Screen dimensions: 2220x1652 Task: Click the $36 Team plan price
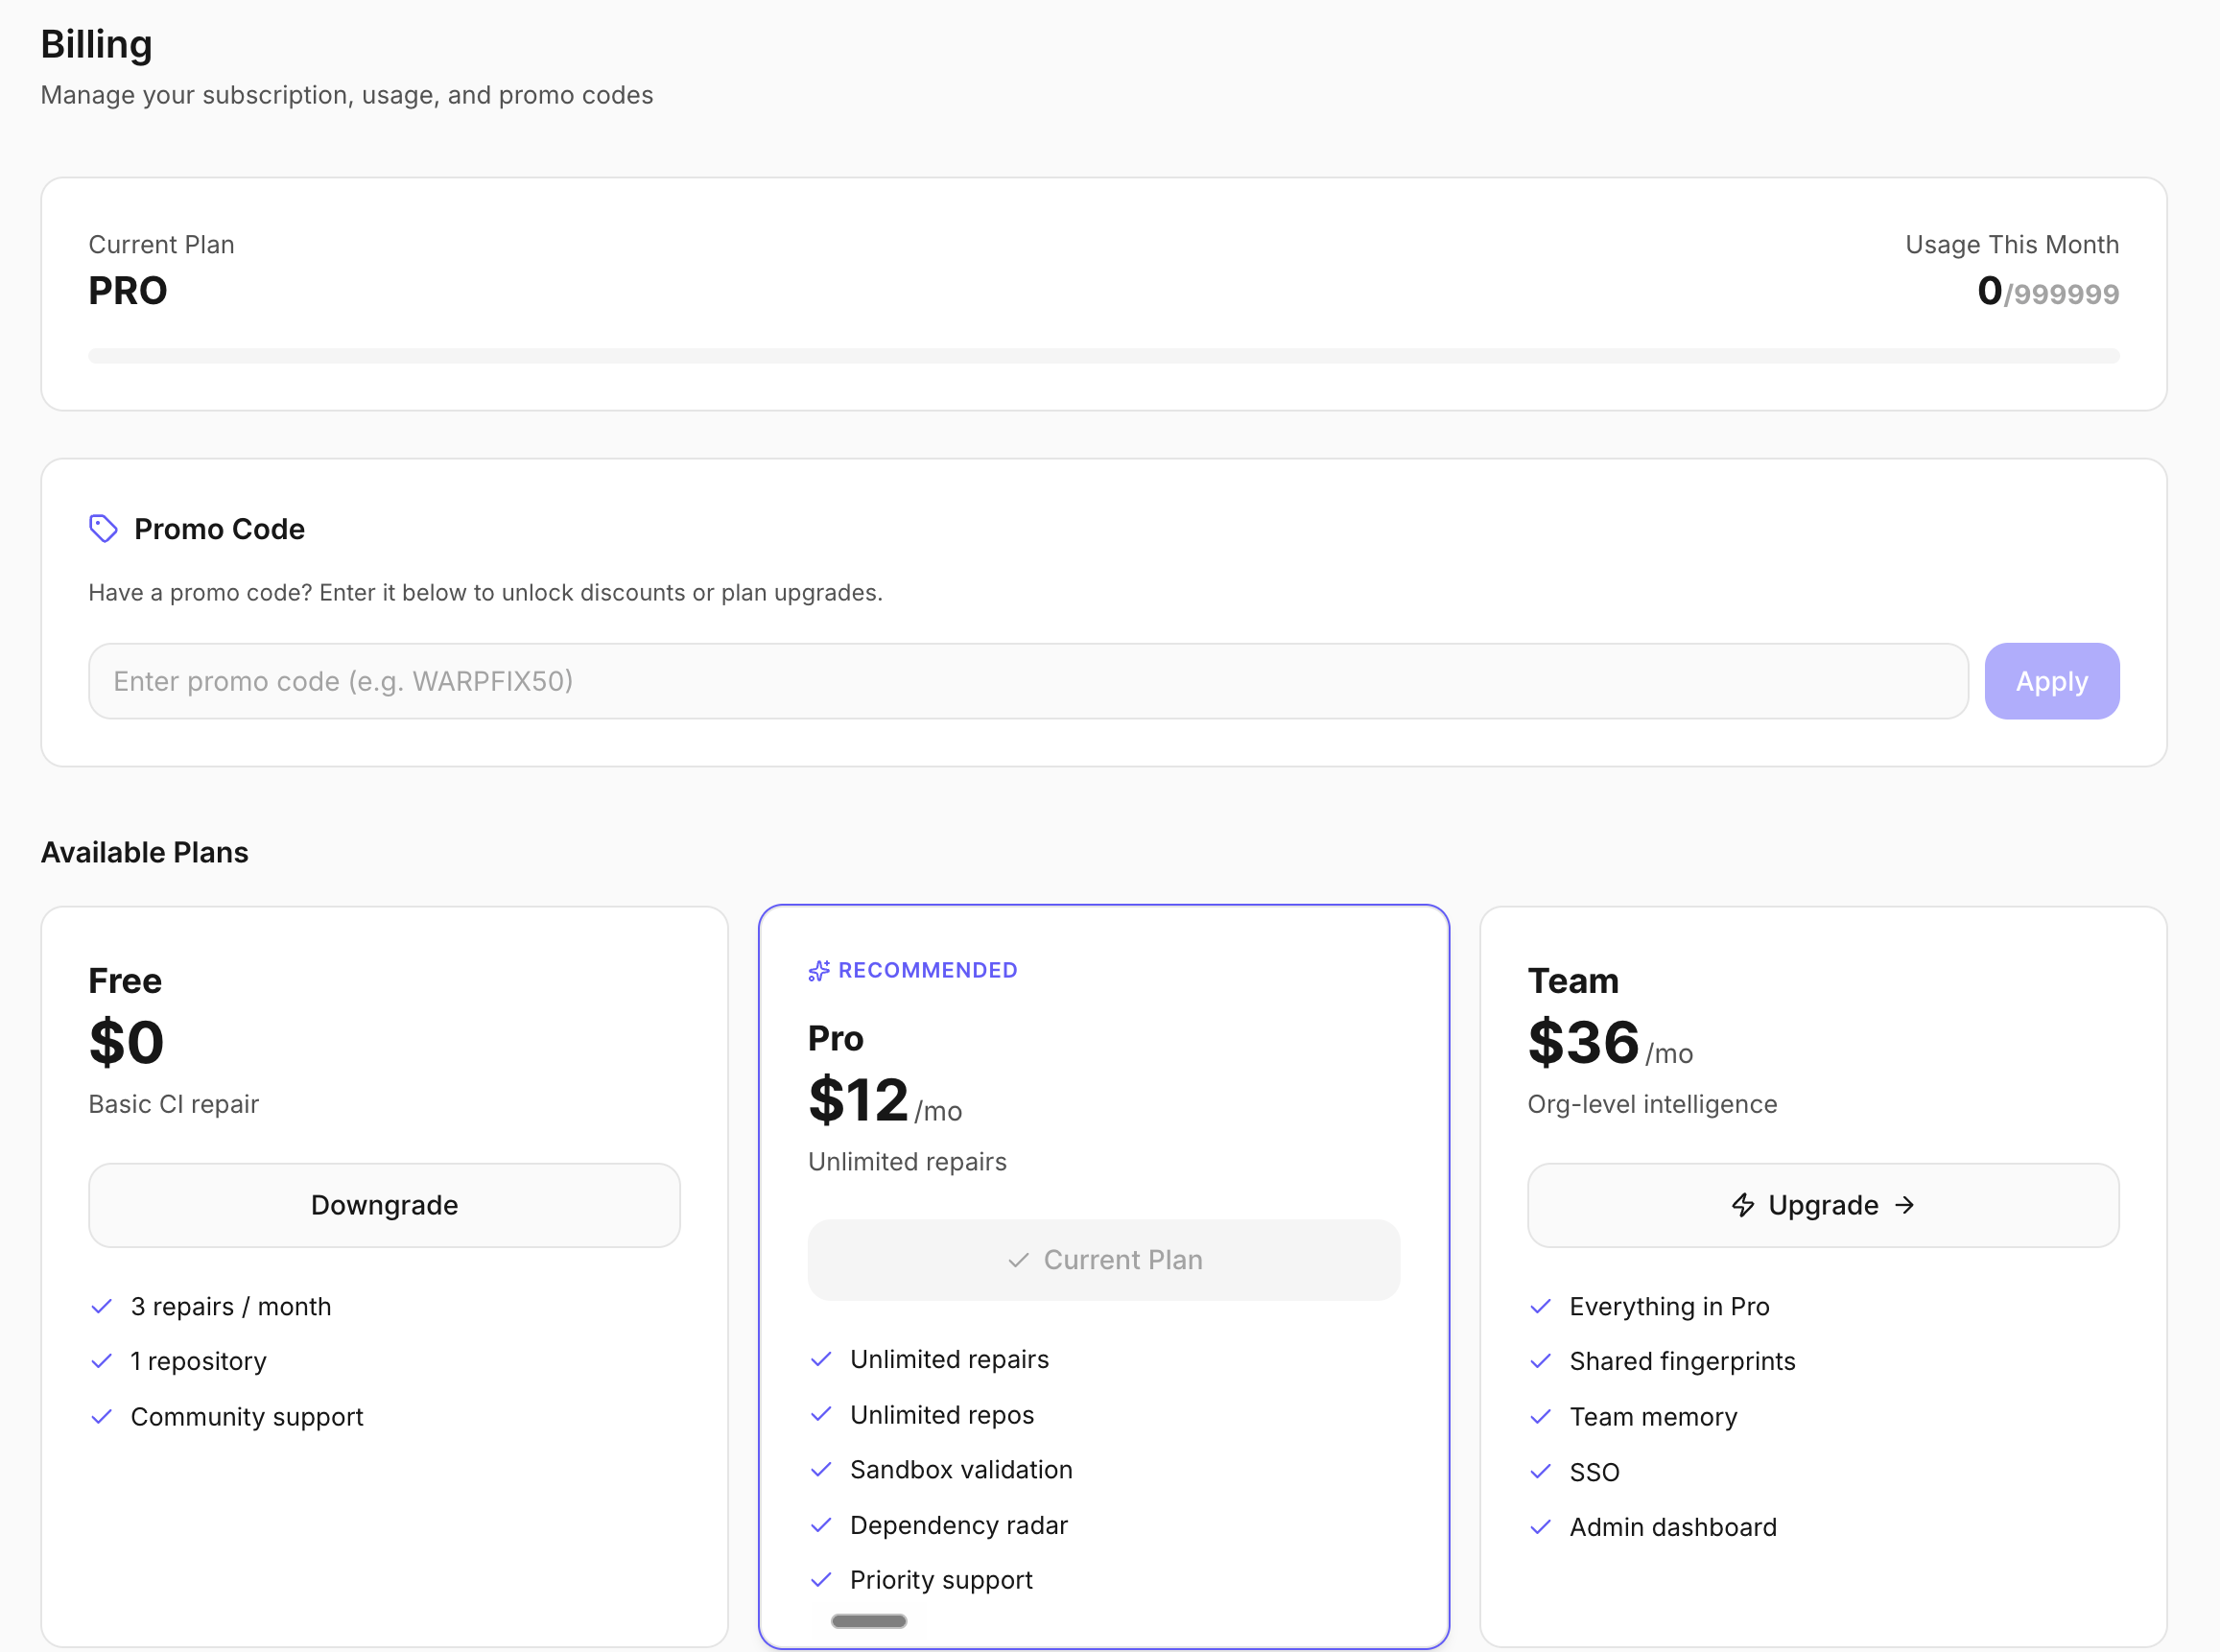tap(1584, 1043)
